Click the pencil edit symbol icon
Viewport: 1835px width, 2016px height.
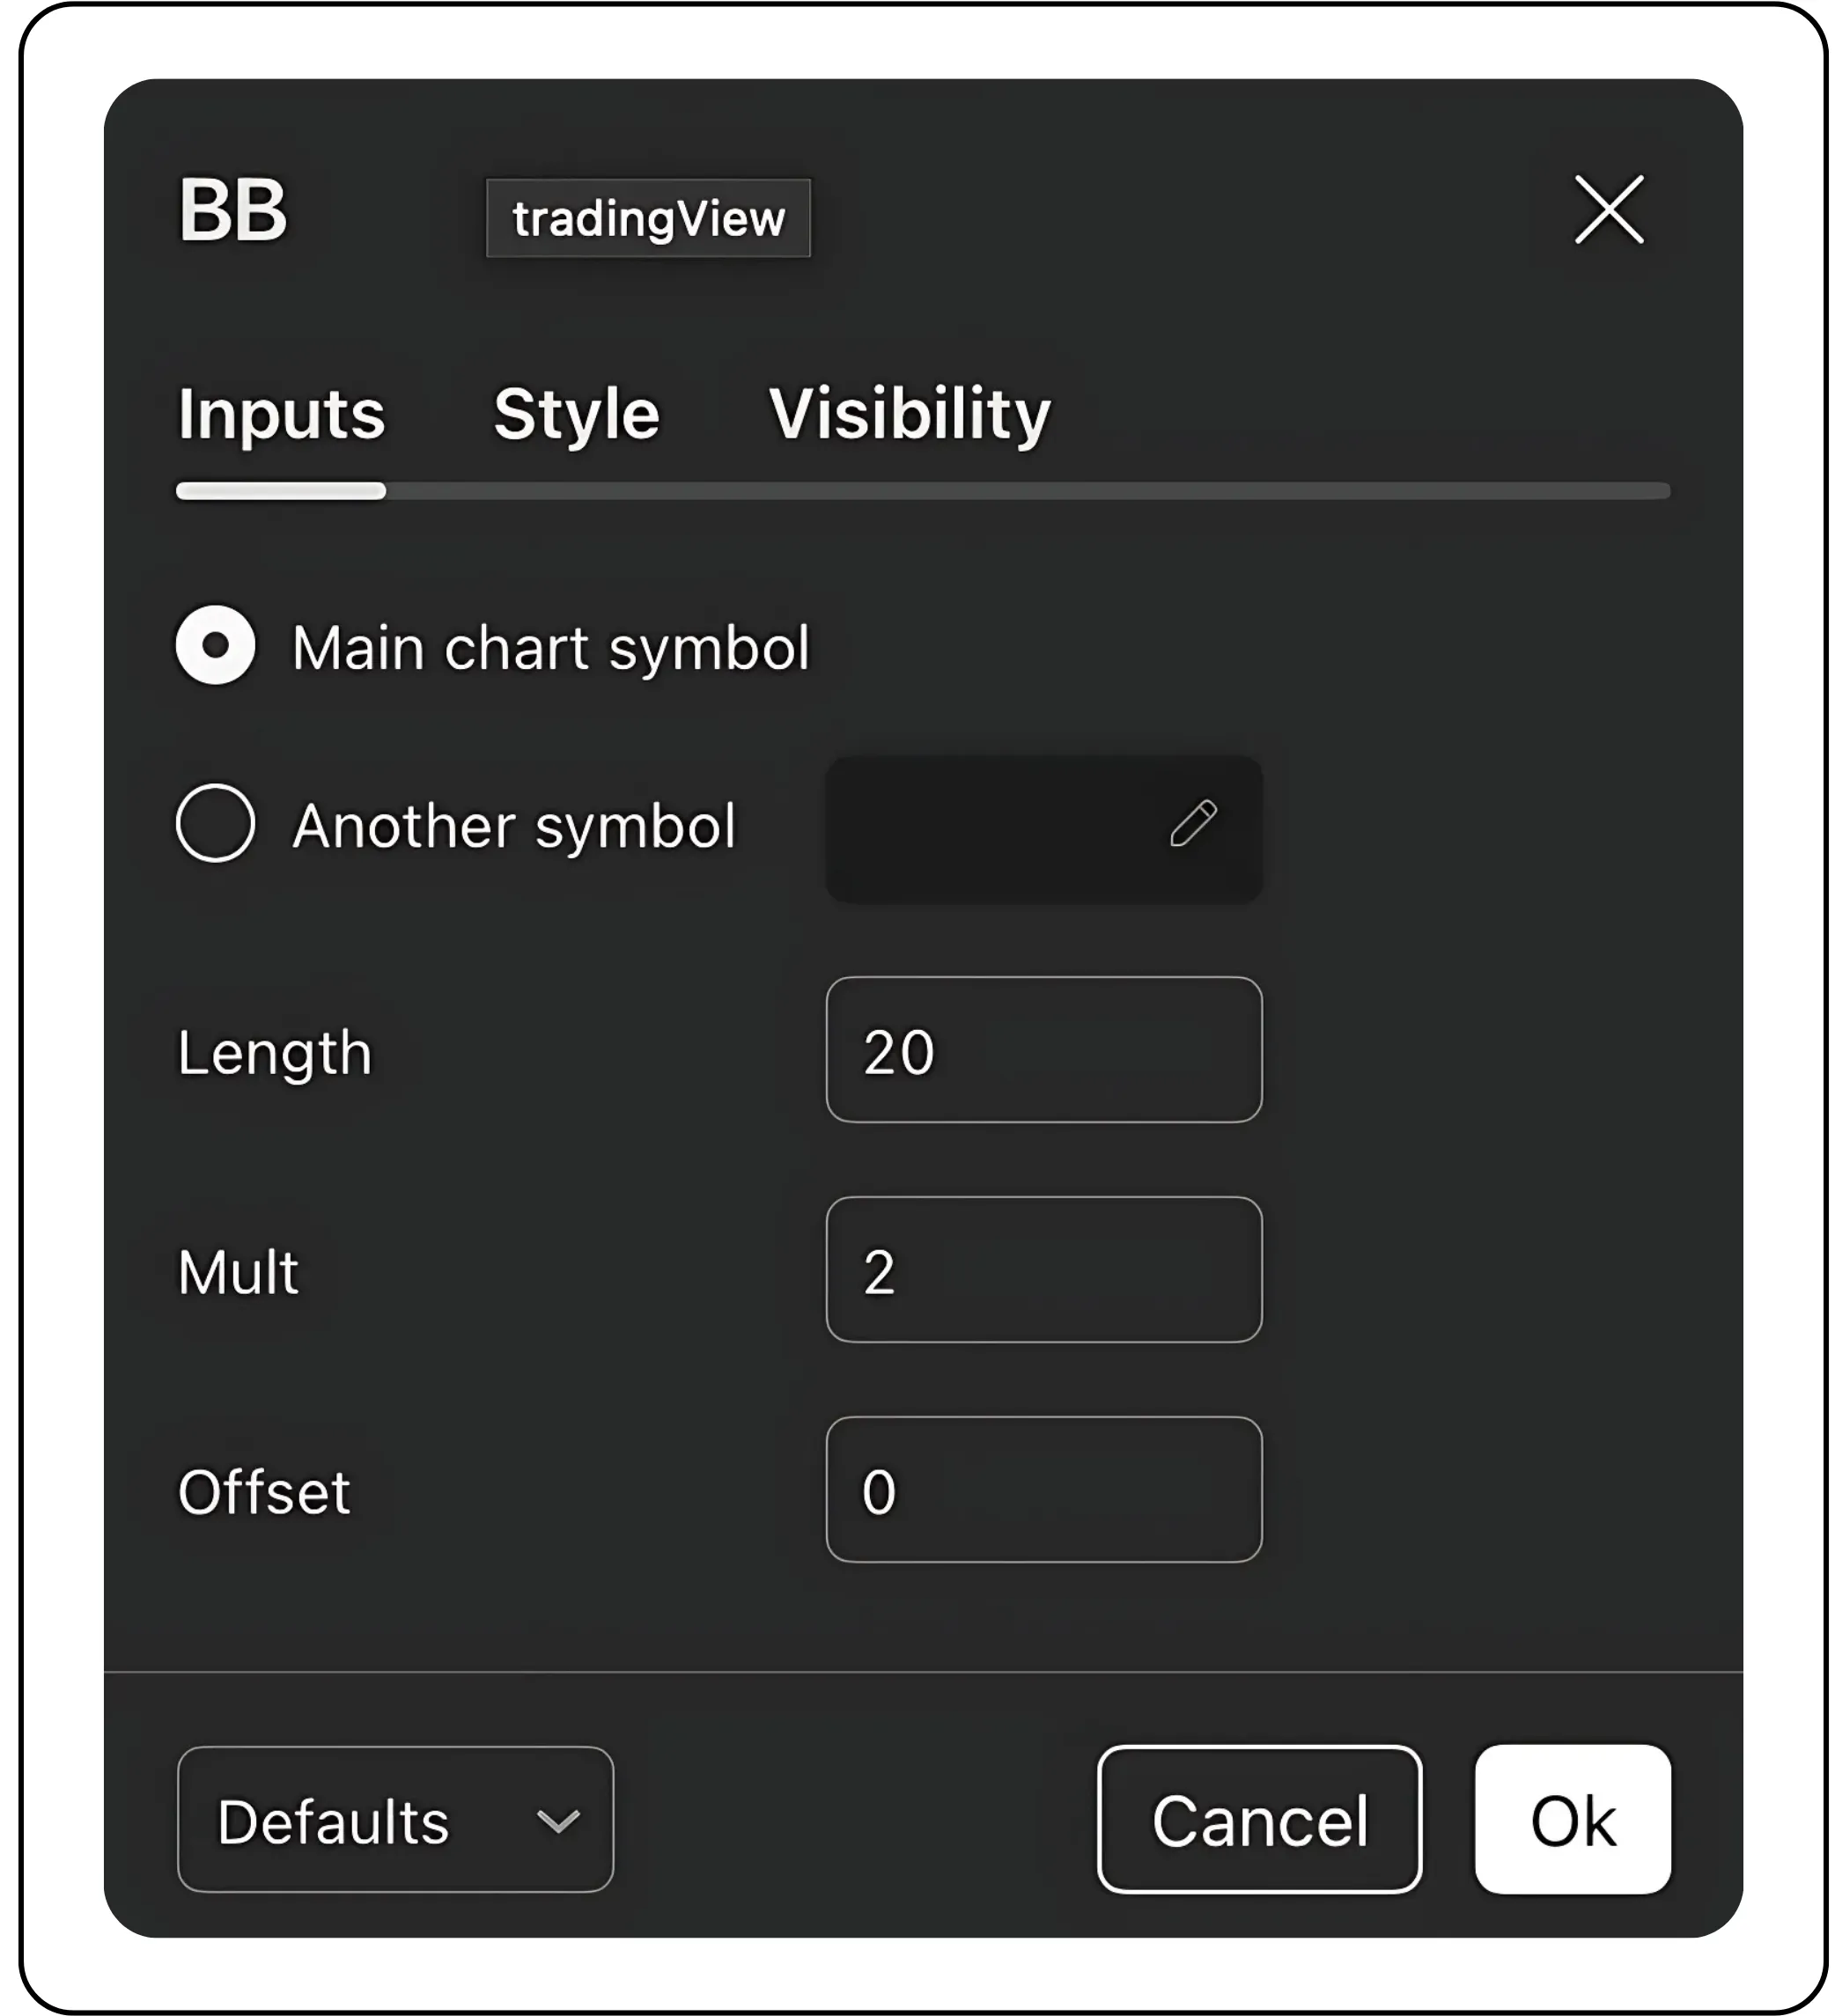(1193, 823)
